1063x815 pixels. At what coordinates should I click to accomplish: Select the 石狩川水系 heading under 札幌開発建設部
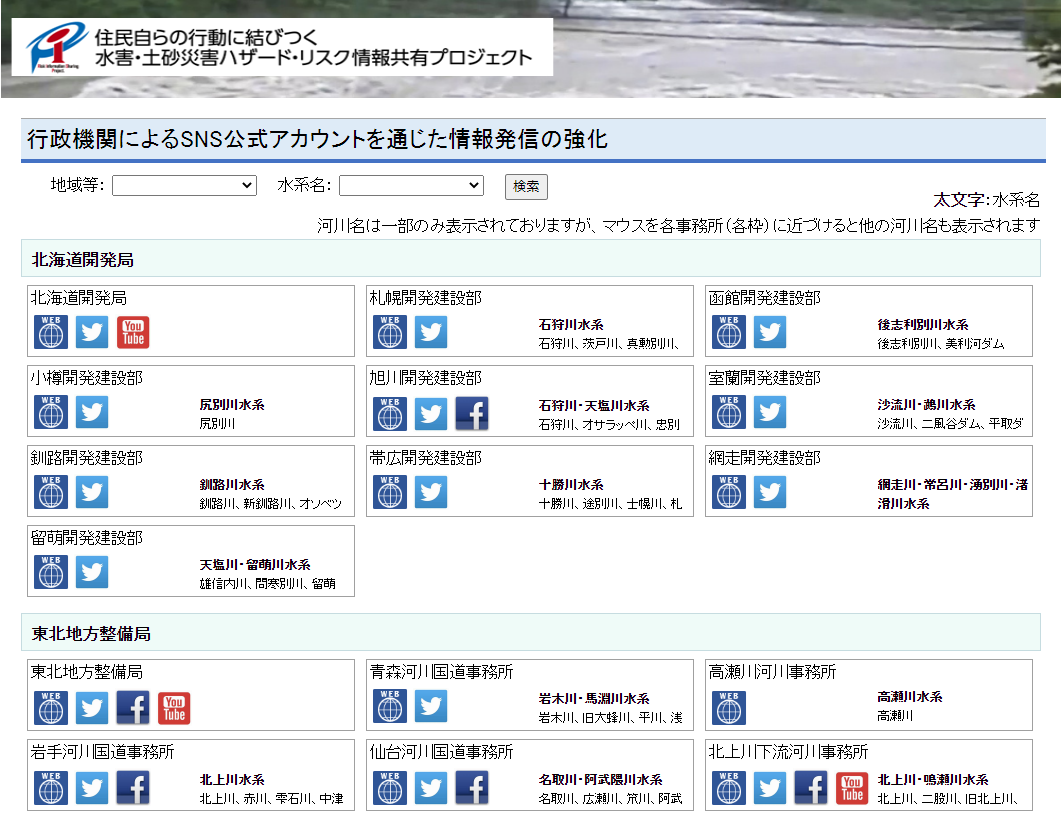(x=571, y=325)
